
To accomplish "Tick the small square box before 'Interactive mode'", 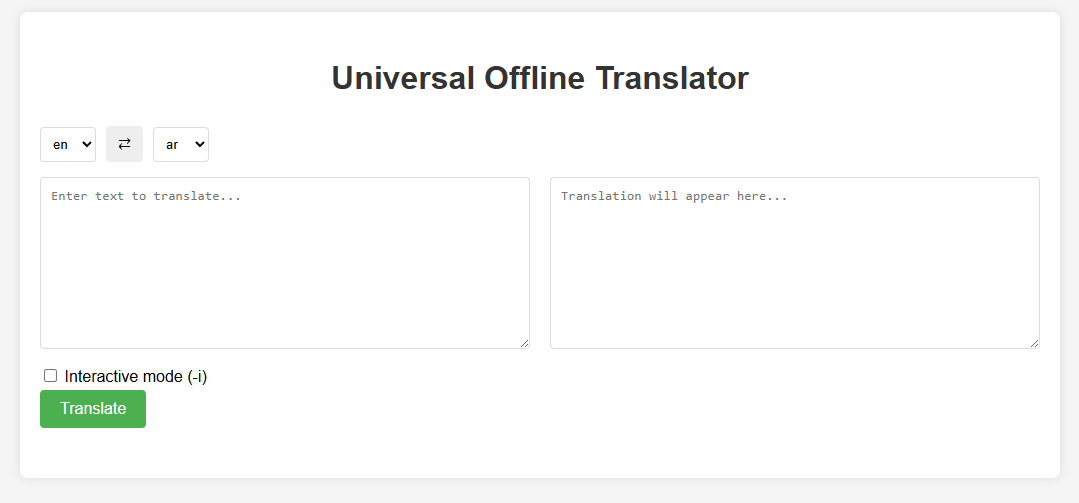I will [x=50, y=376].
